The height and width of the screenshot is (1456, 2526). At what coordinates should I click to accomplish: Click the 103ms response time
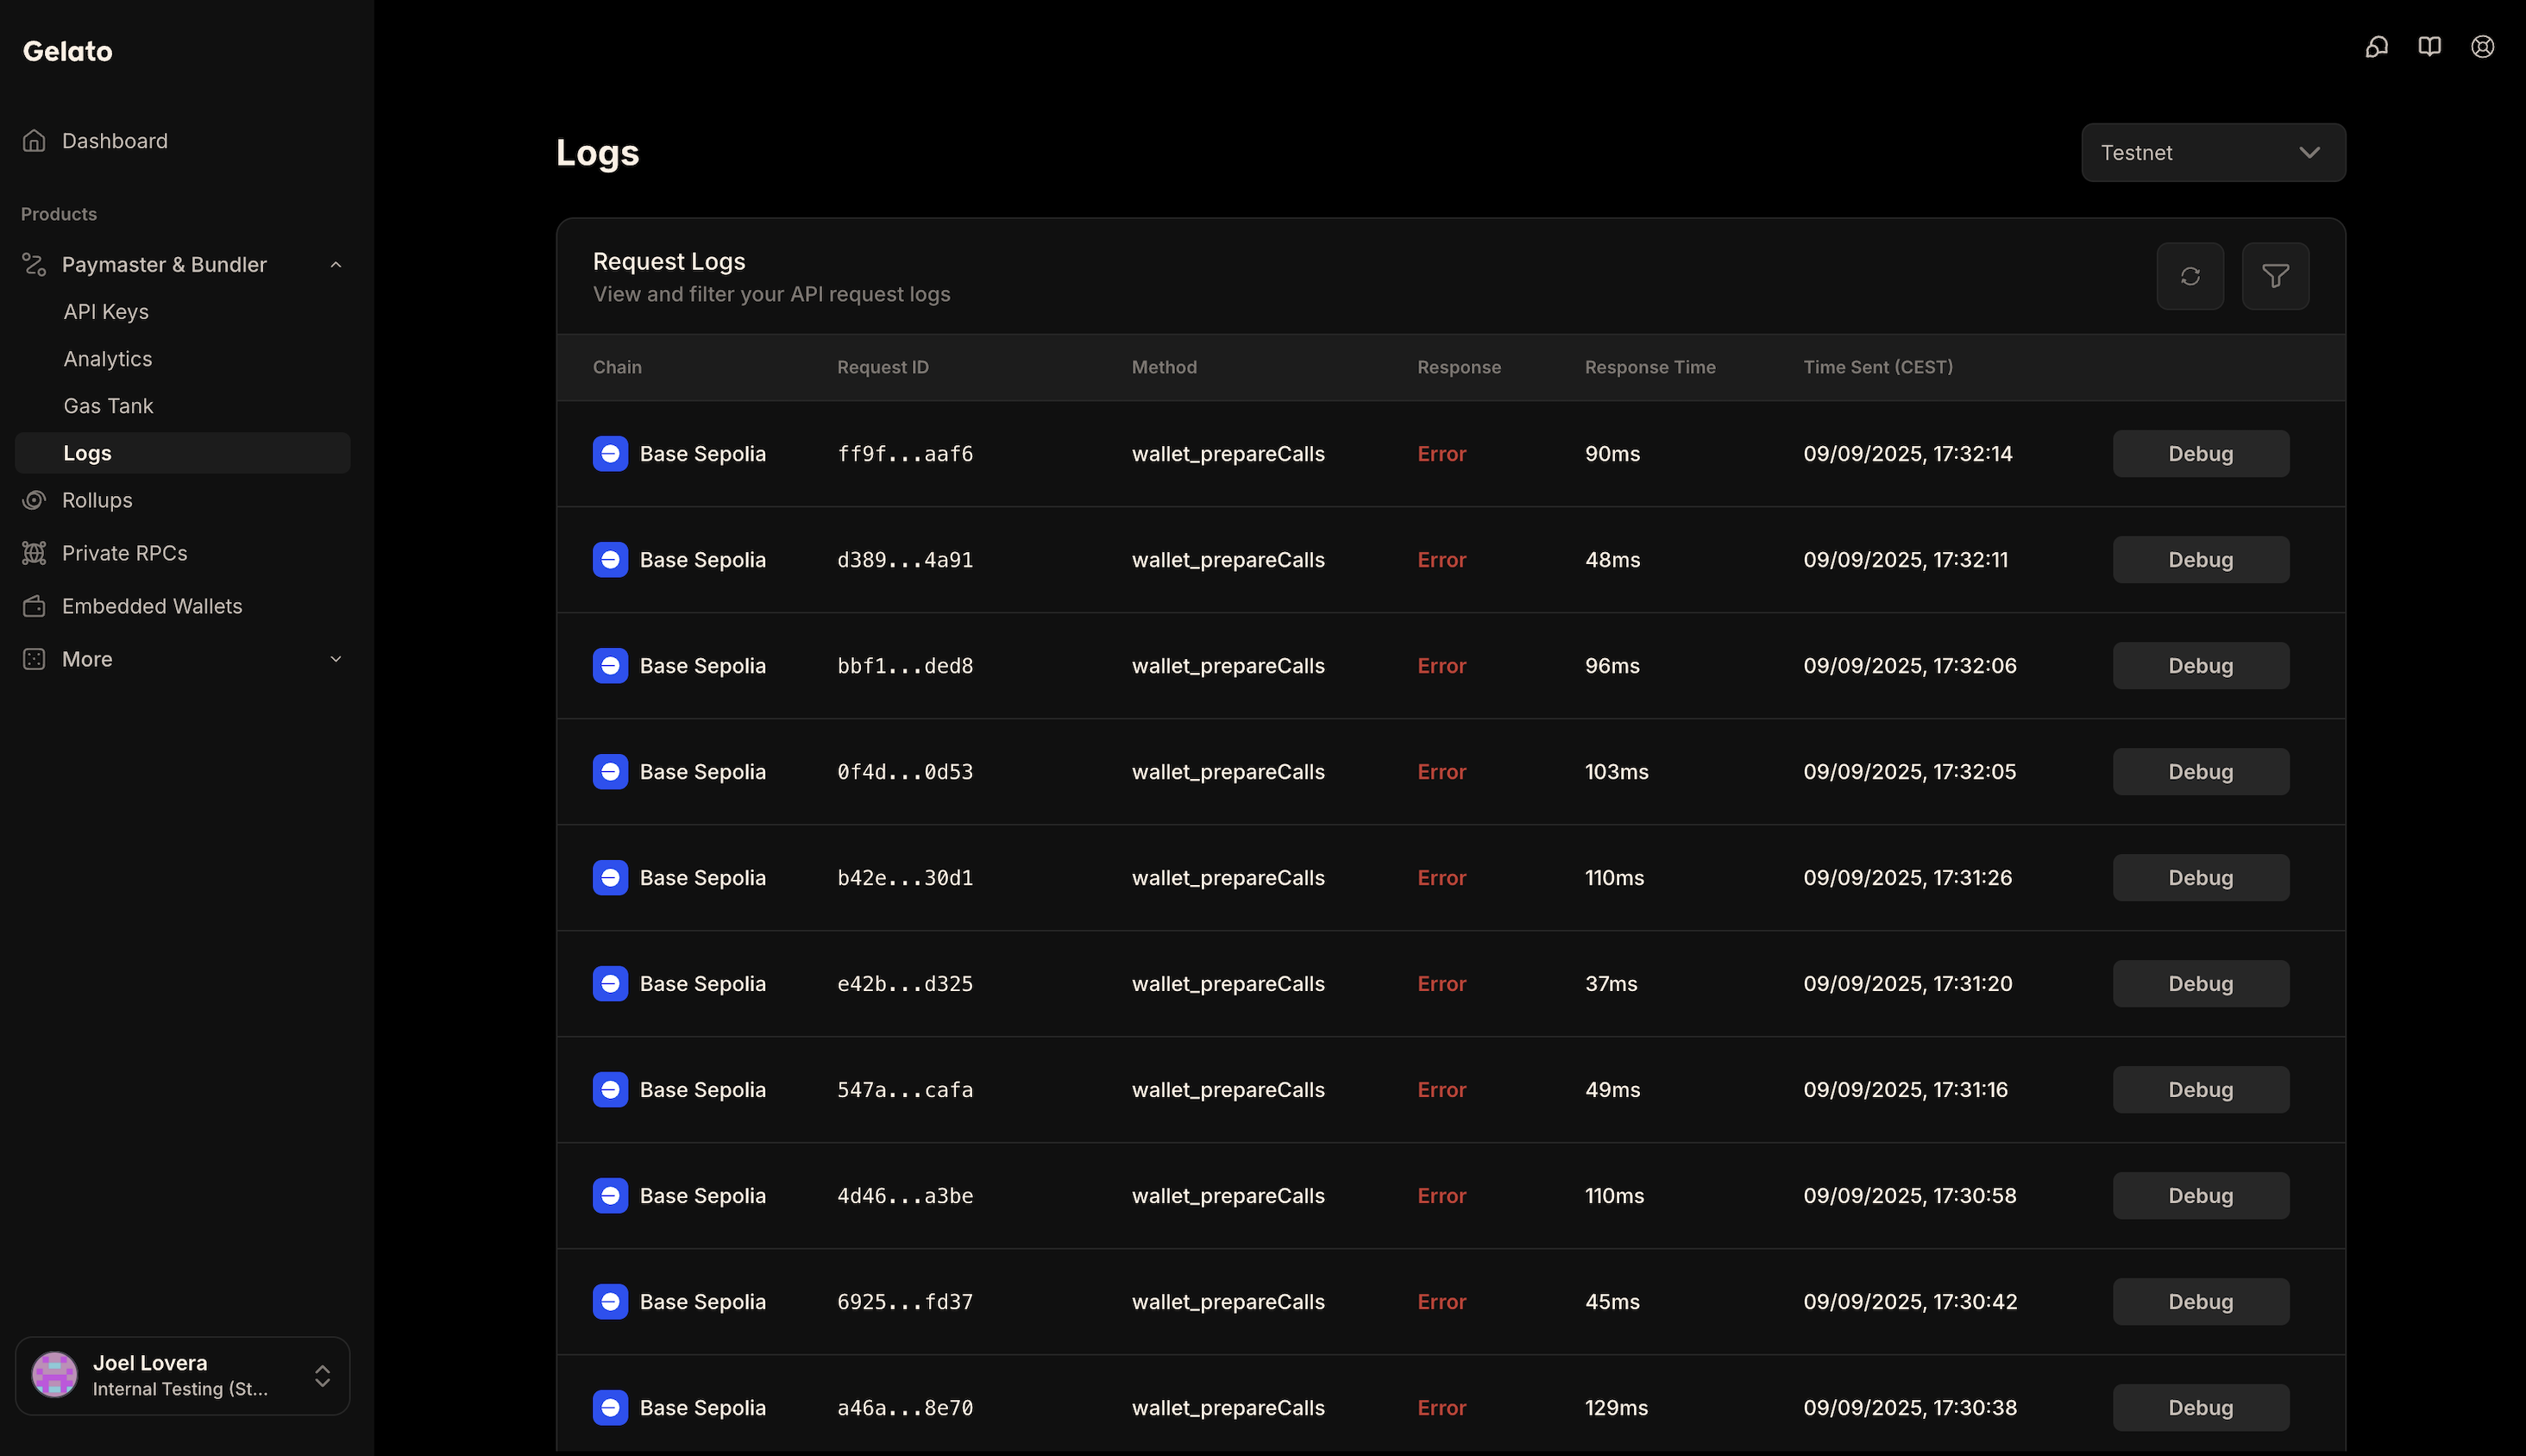click(x=1617, y=772)
